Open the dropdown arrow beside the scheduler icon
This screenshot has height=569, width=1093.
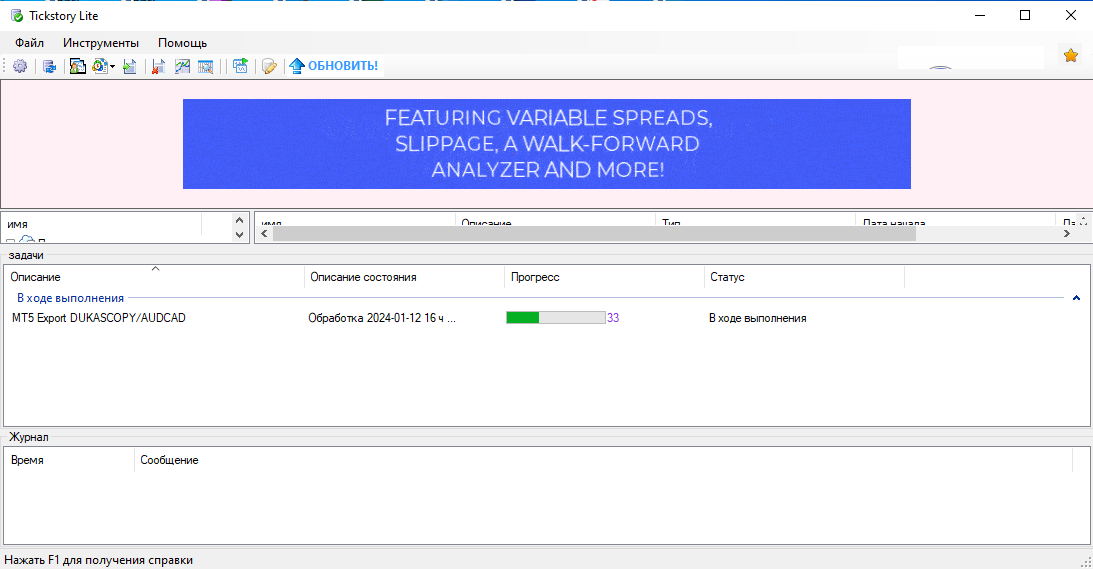[x=112, y=67]
